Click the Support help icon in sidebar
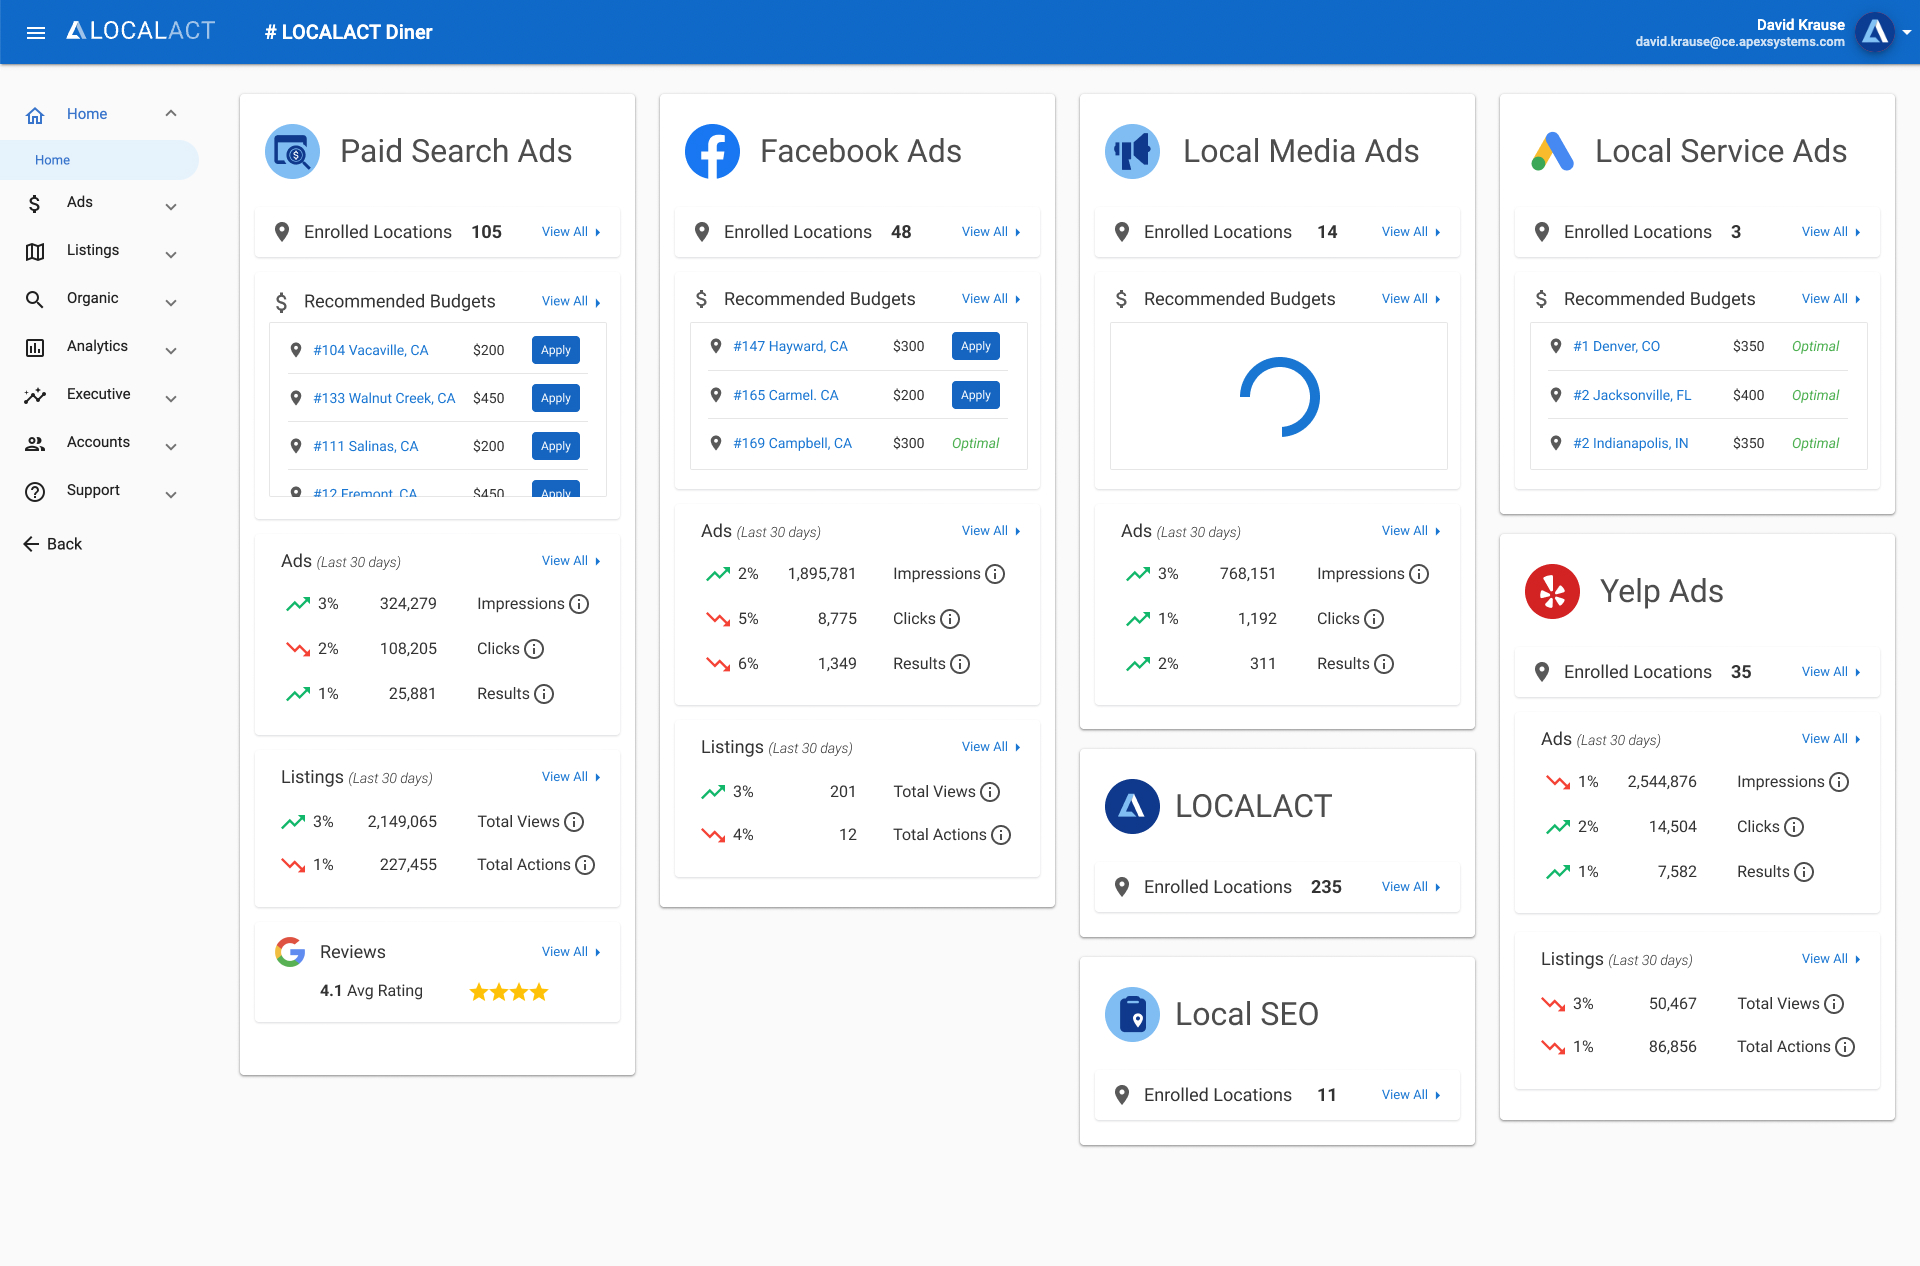 click(x=35, y=492)
